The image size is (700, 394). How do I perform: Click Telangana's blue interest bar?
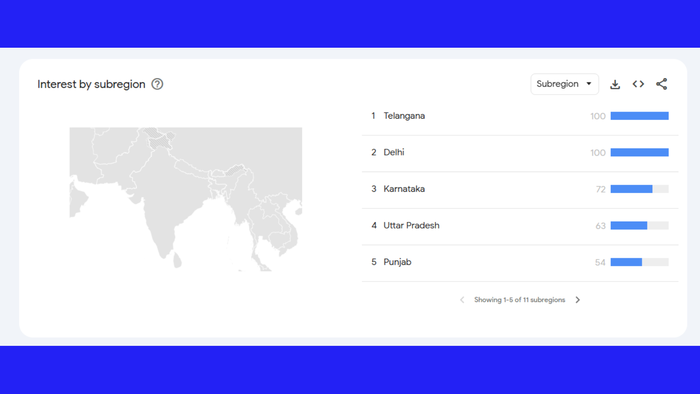click(x=639, y=116)
